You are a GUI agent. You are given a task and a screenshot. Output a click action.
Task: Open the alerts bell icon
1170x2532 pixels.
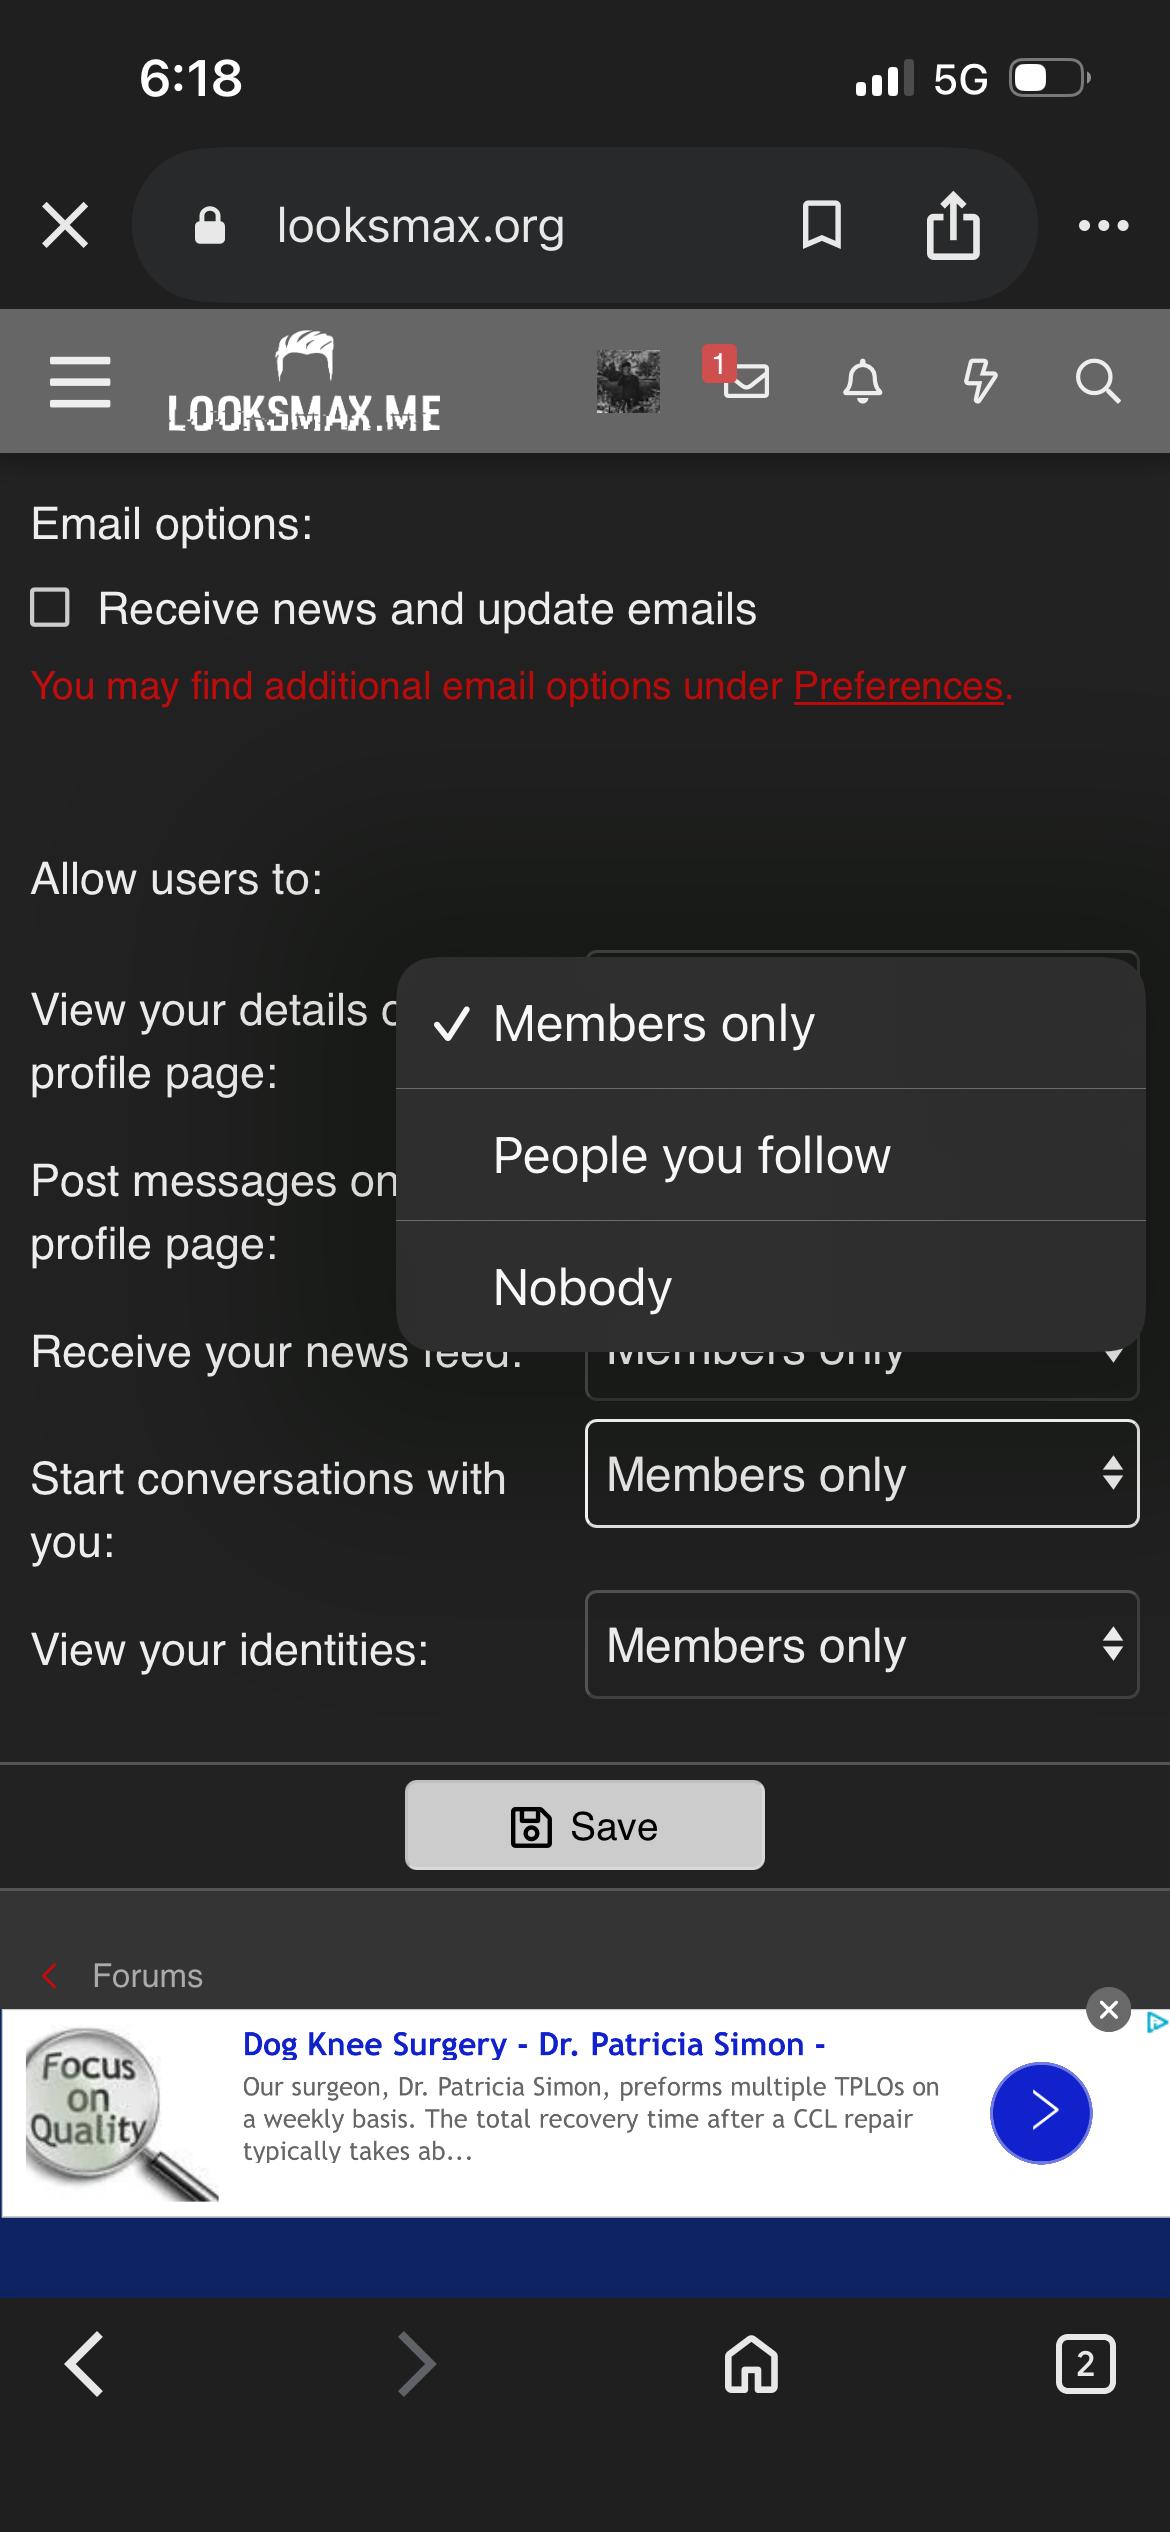[862, 381]
